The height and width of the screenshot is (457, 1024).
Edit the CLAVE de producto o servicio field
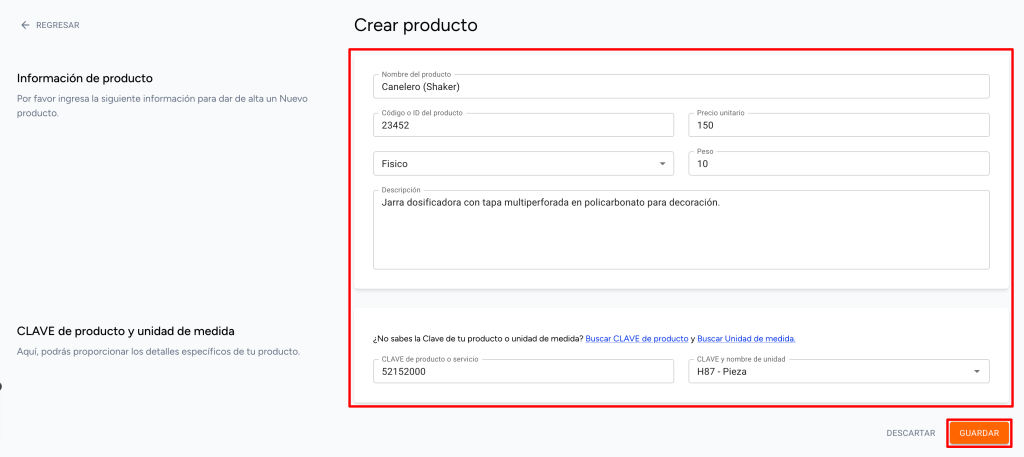(523, 371)
